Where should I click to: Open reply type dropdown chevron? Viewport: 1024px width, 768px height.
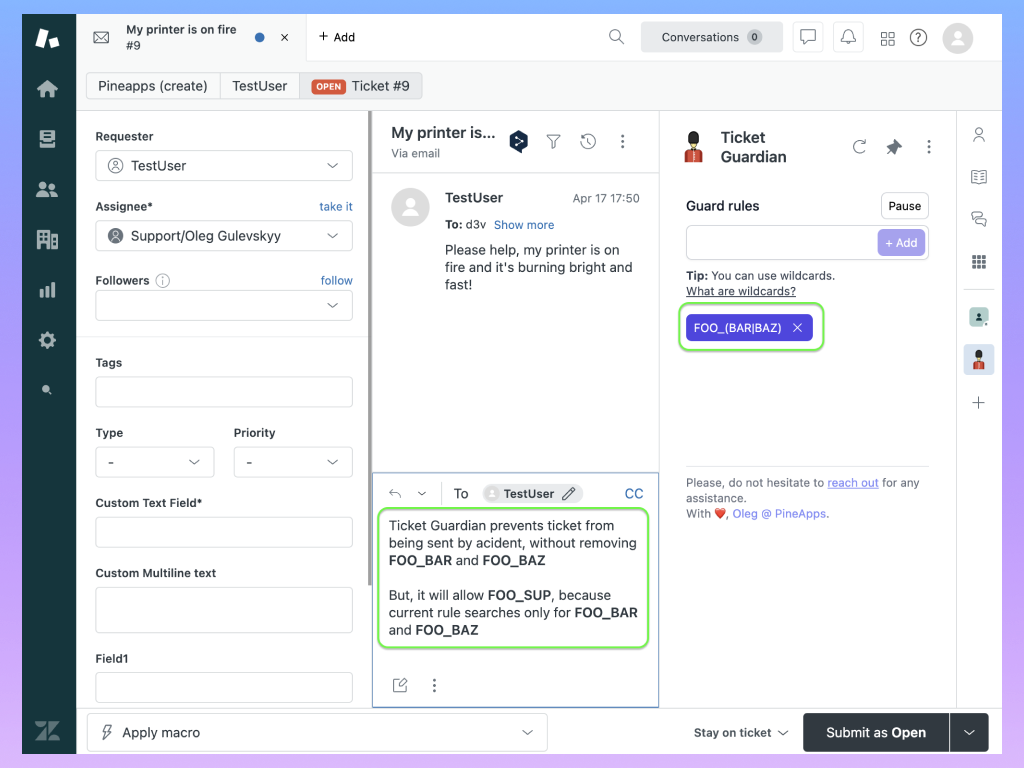click(x=422, y=494)
